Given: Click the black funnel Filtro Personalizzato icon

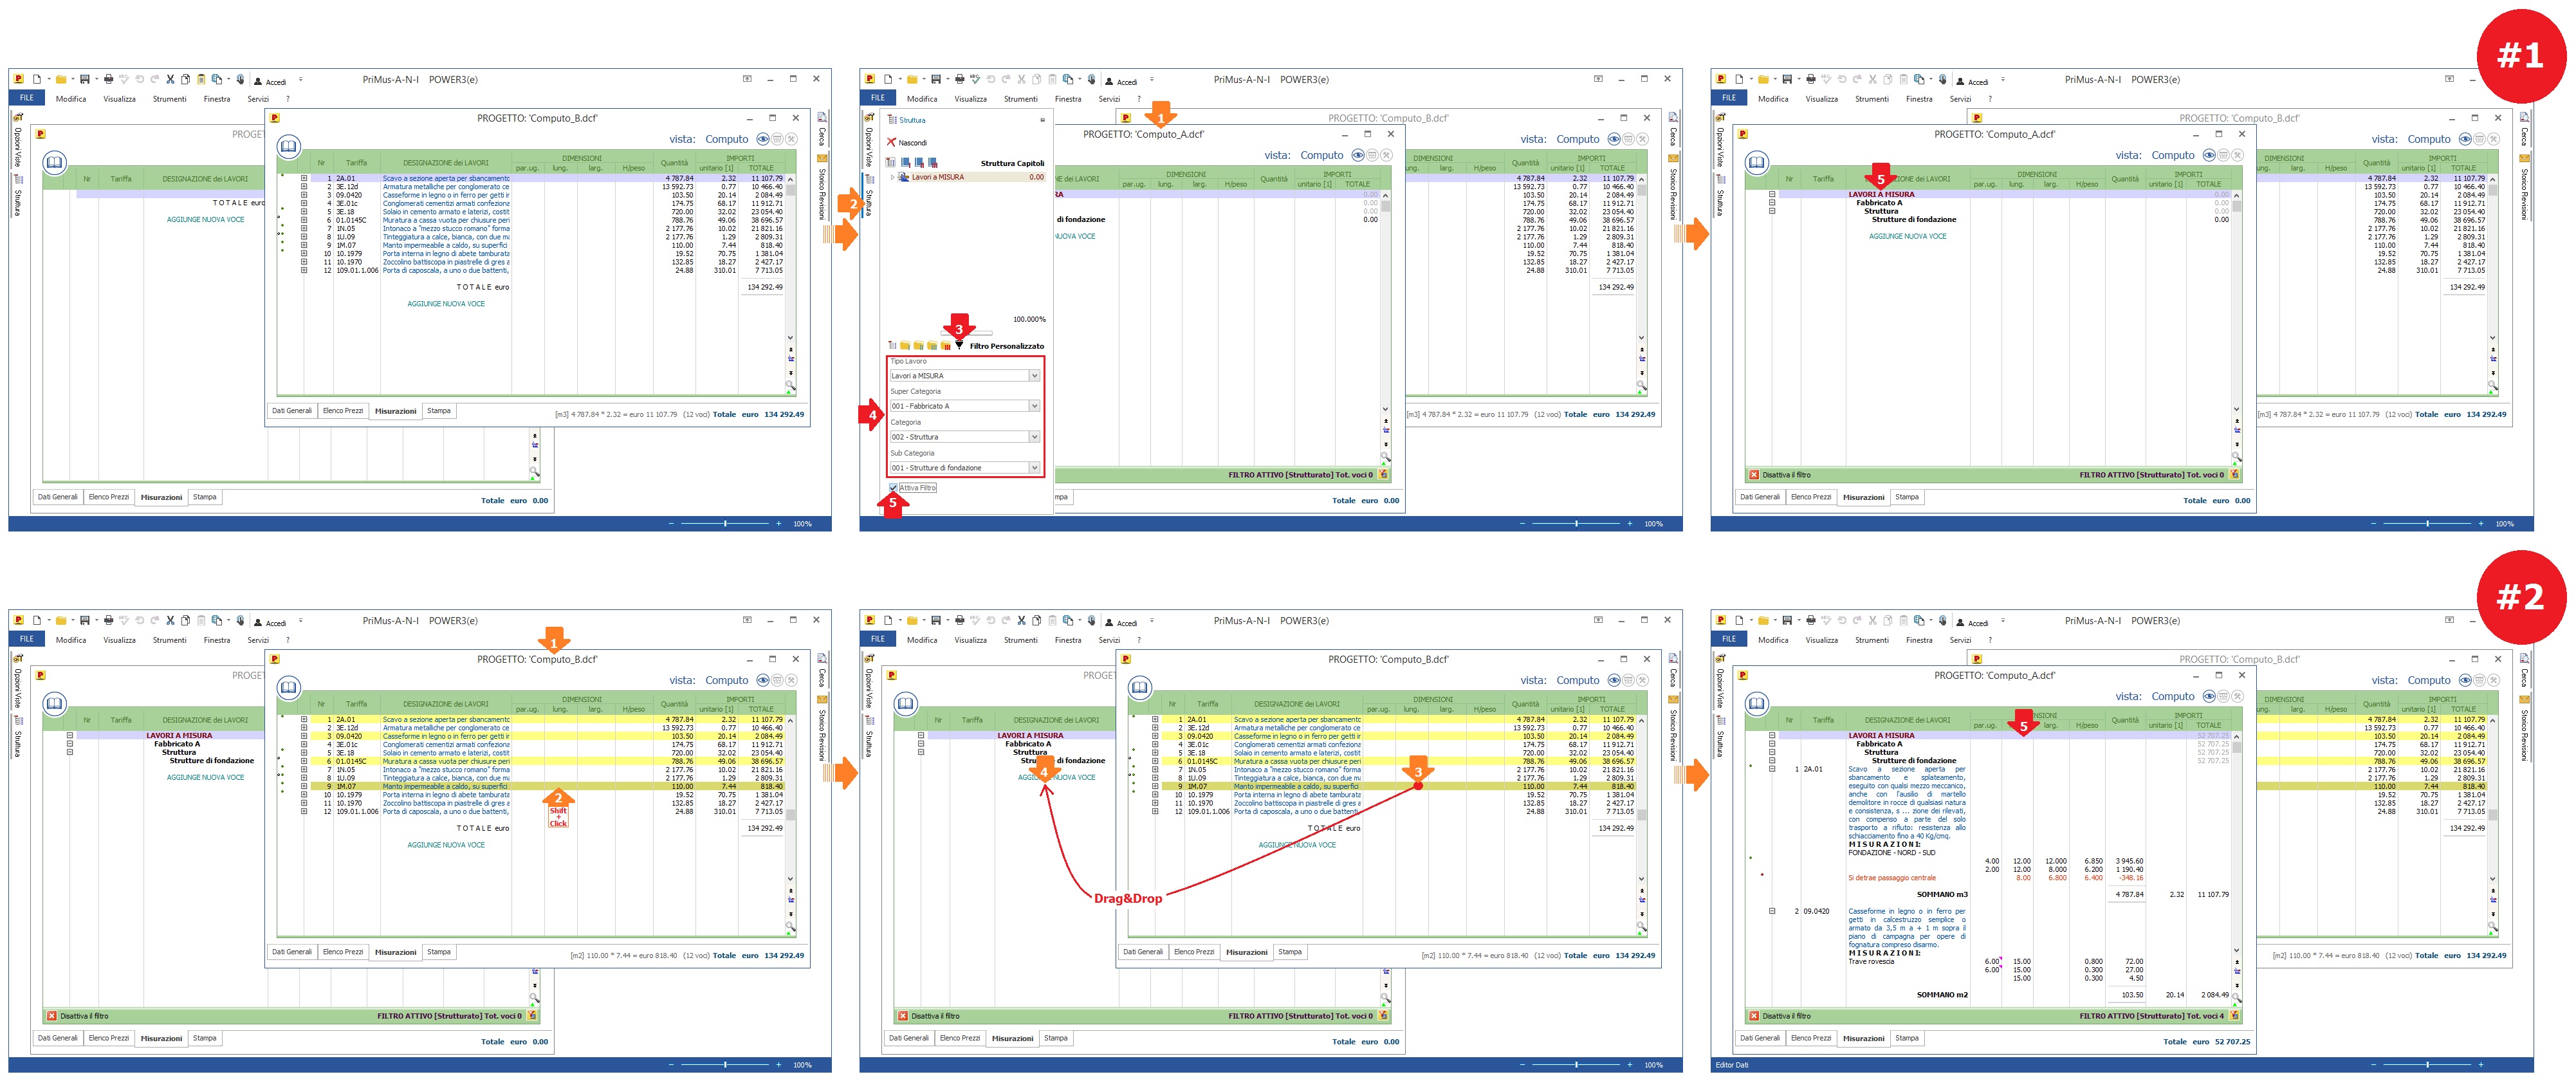Looking at the screenshot, I should [x=959, y=345].
